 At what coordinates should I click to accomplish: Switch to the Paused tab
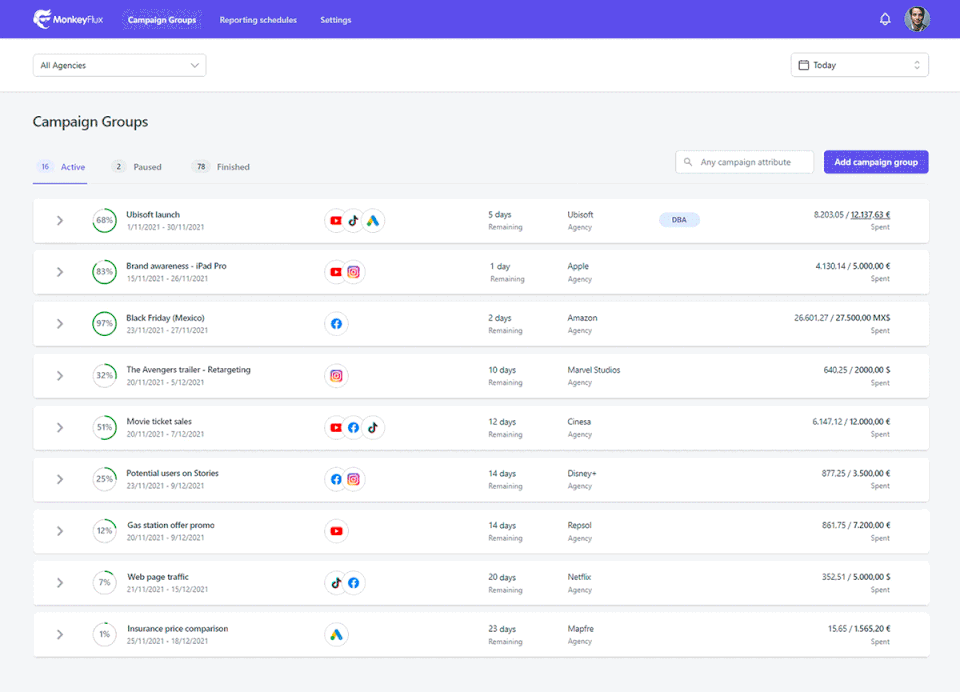pyautogui.click(x=137, y=167)
